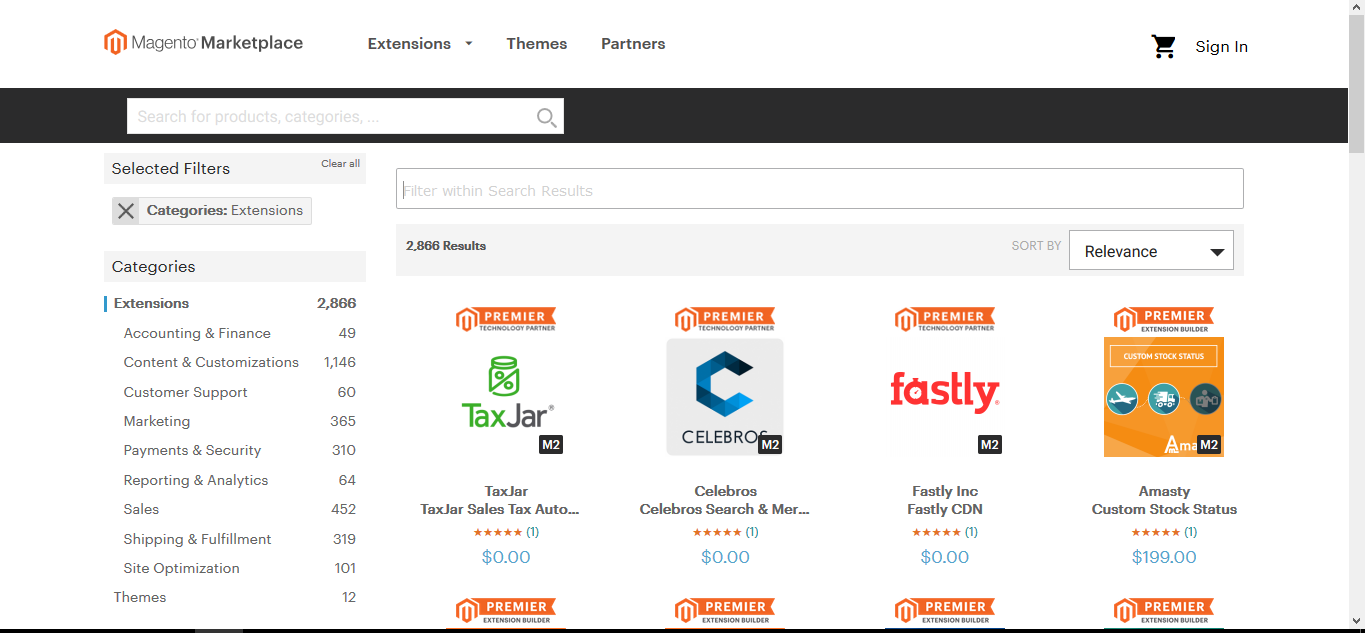Click the Magento Marketplace logo
Viewport: 1365px width, 633px height.
(x=203, y=43)
